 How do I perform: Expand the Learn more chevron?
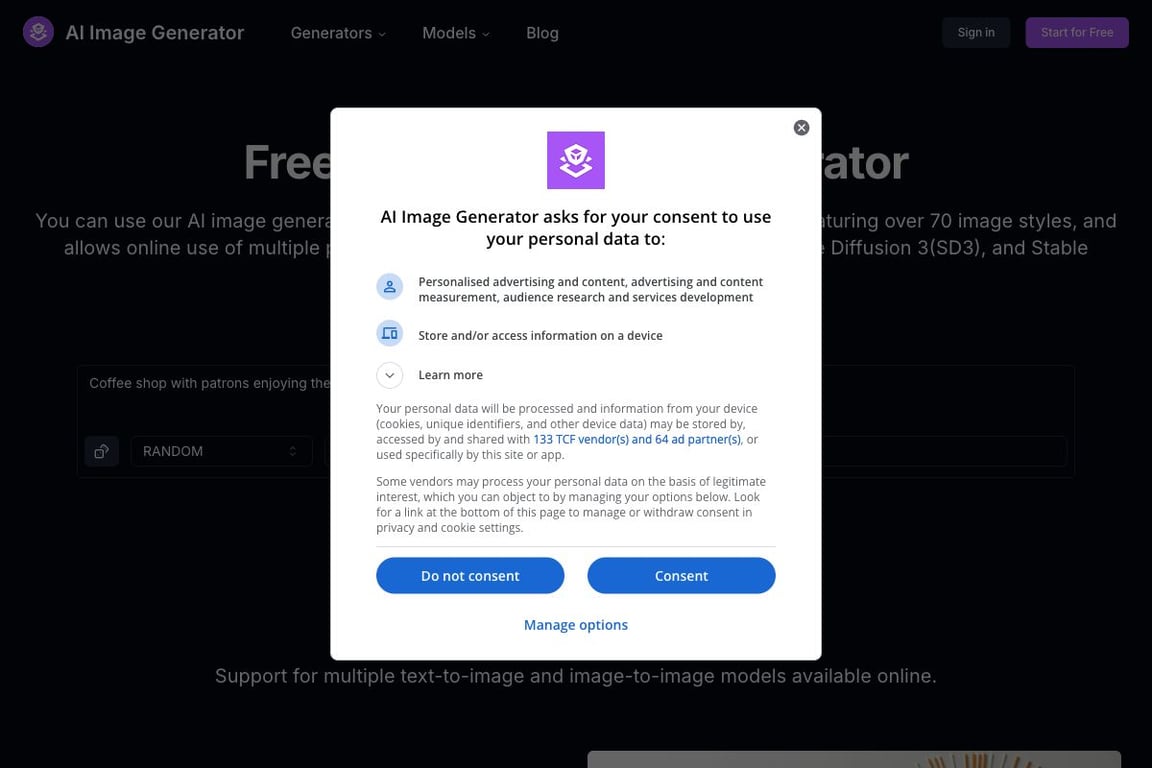pyautogui.click(x=389, y=376)
